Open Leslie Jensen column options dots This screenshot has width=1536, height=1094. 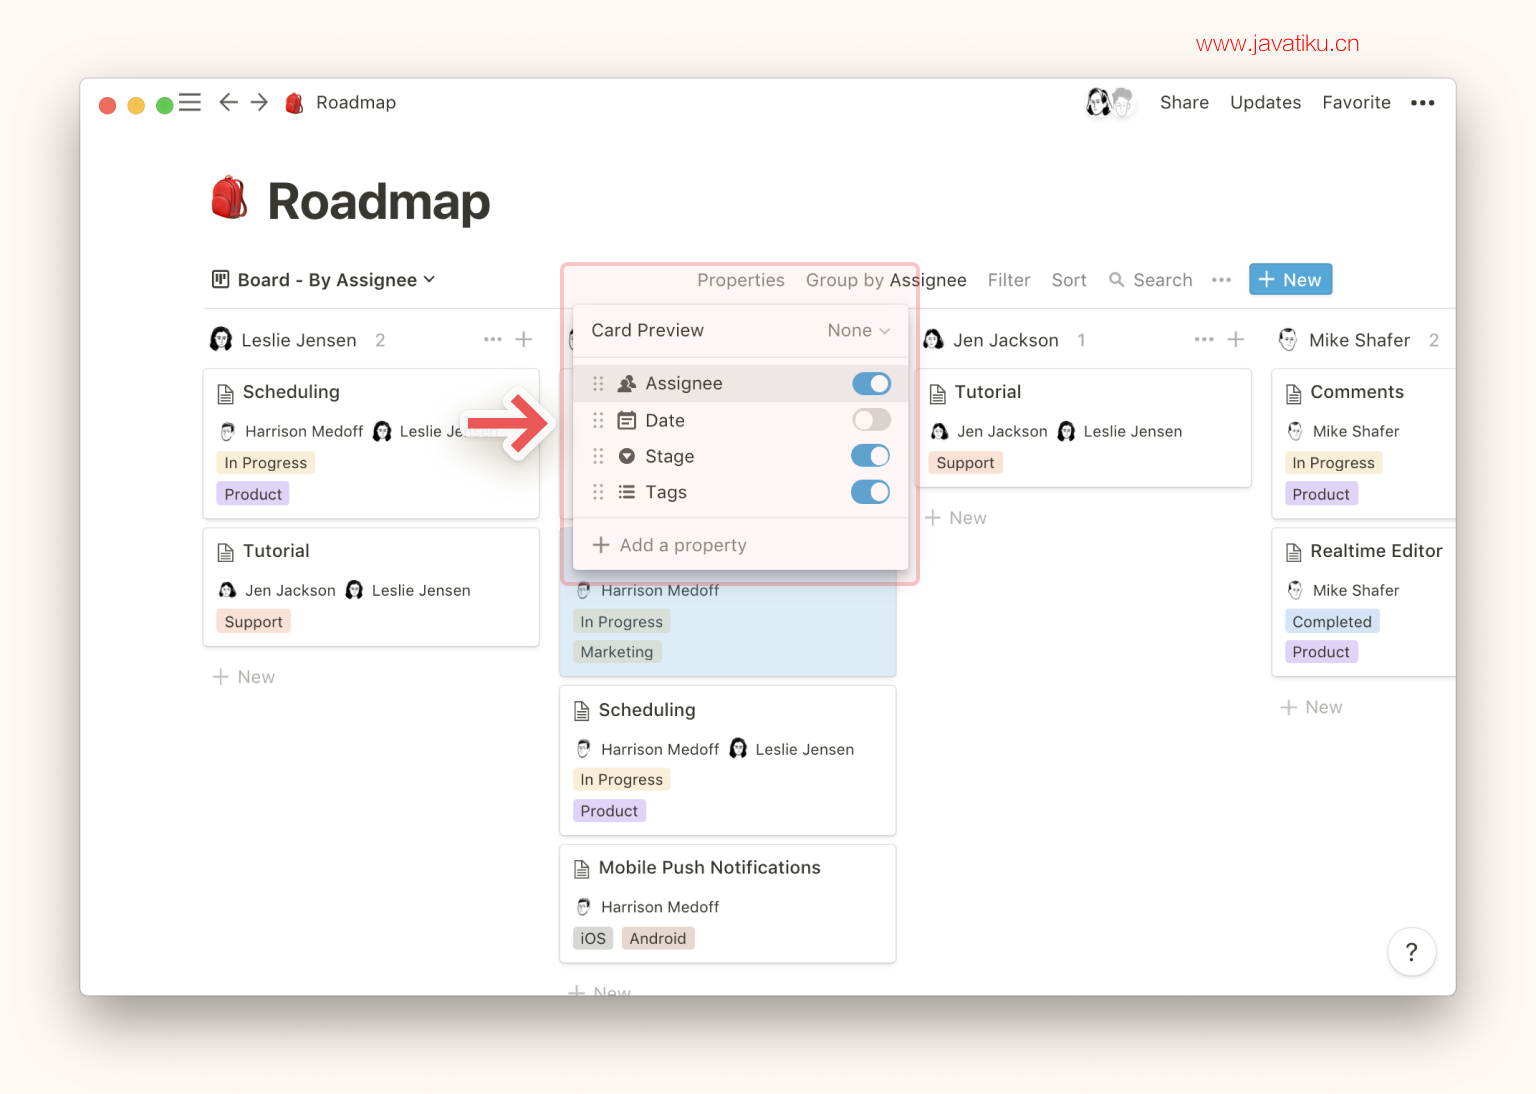492,340
